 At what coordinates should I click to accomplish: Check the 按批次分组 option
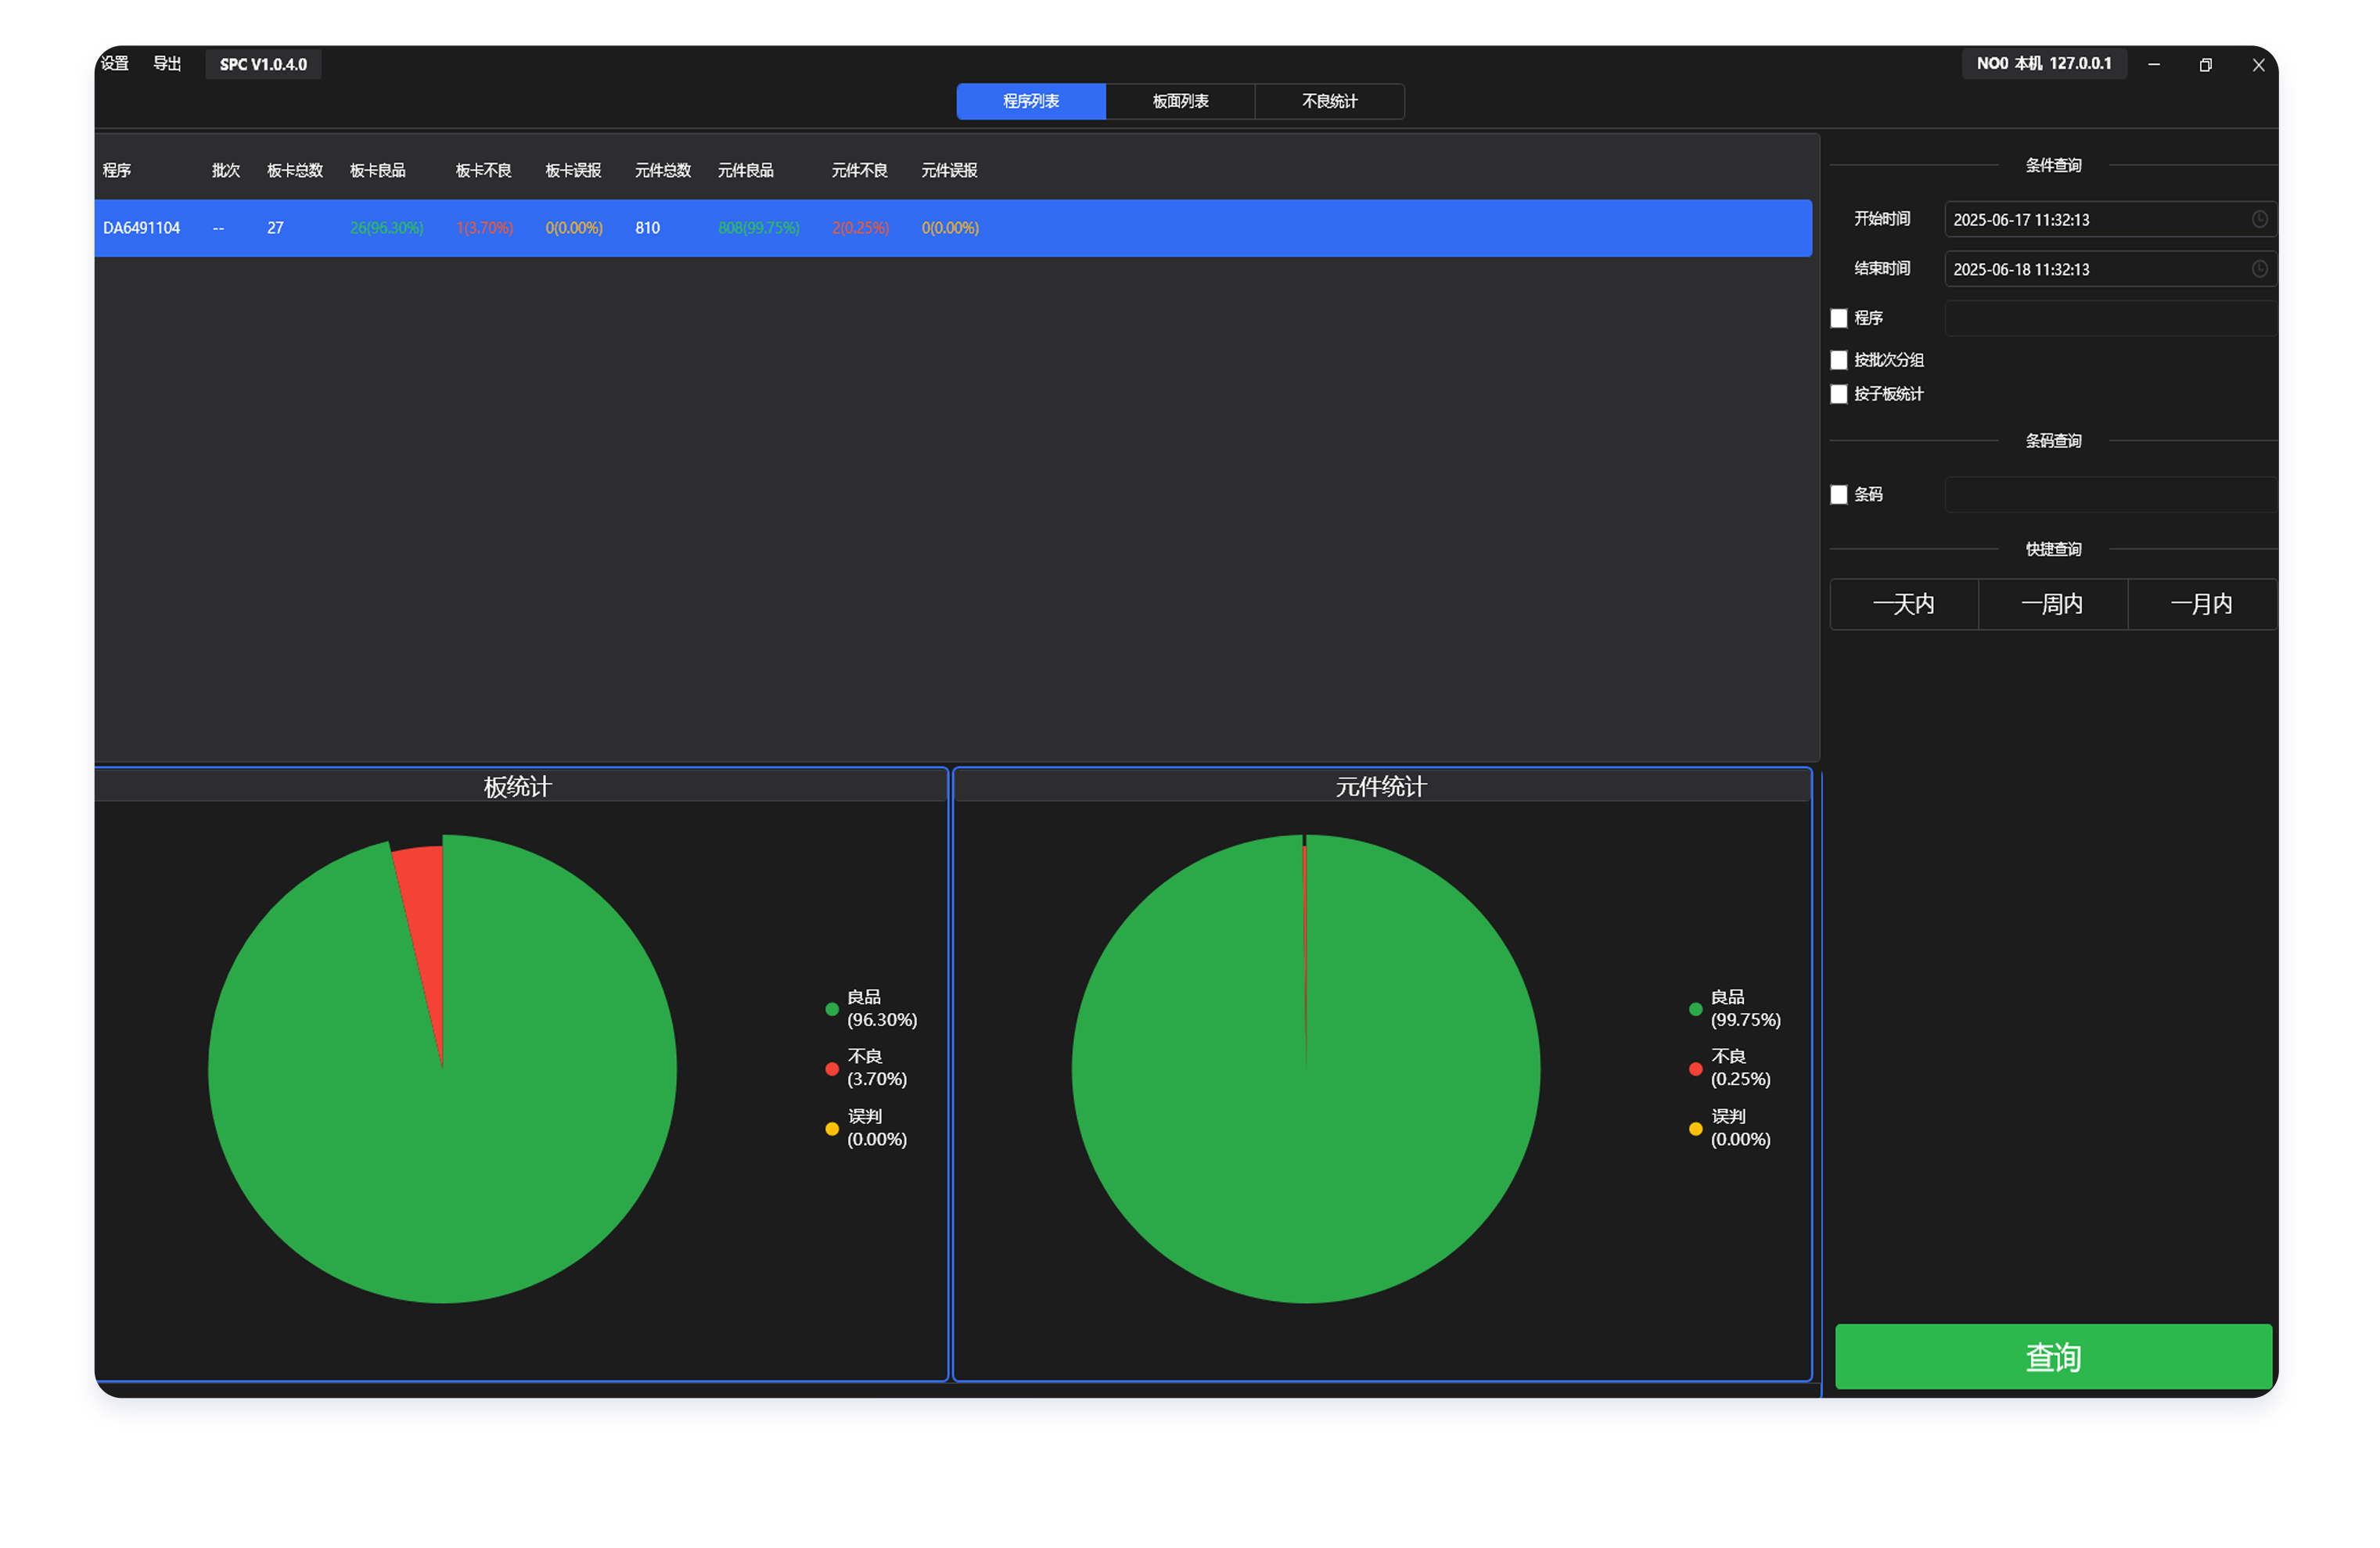tap(1838, 360)
